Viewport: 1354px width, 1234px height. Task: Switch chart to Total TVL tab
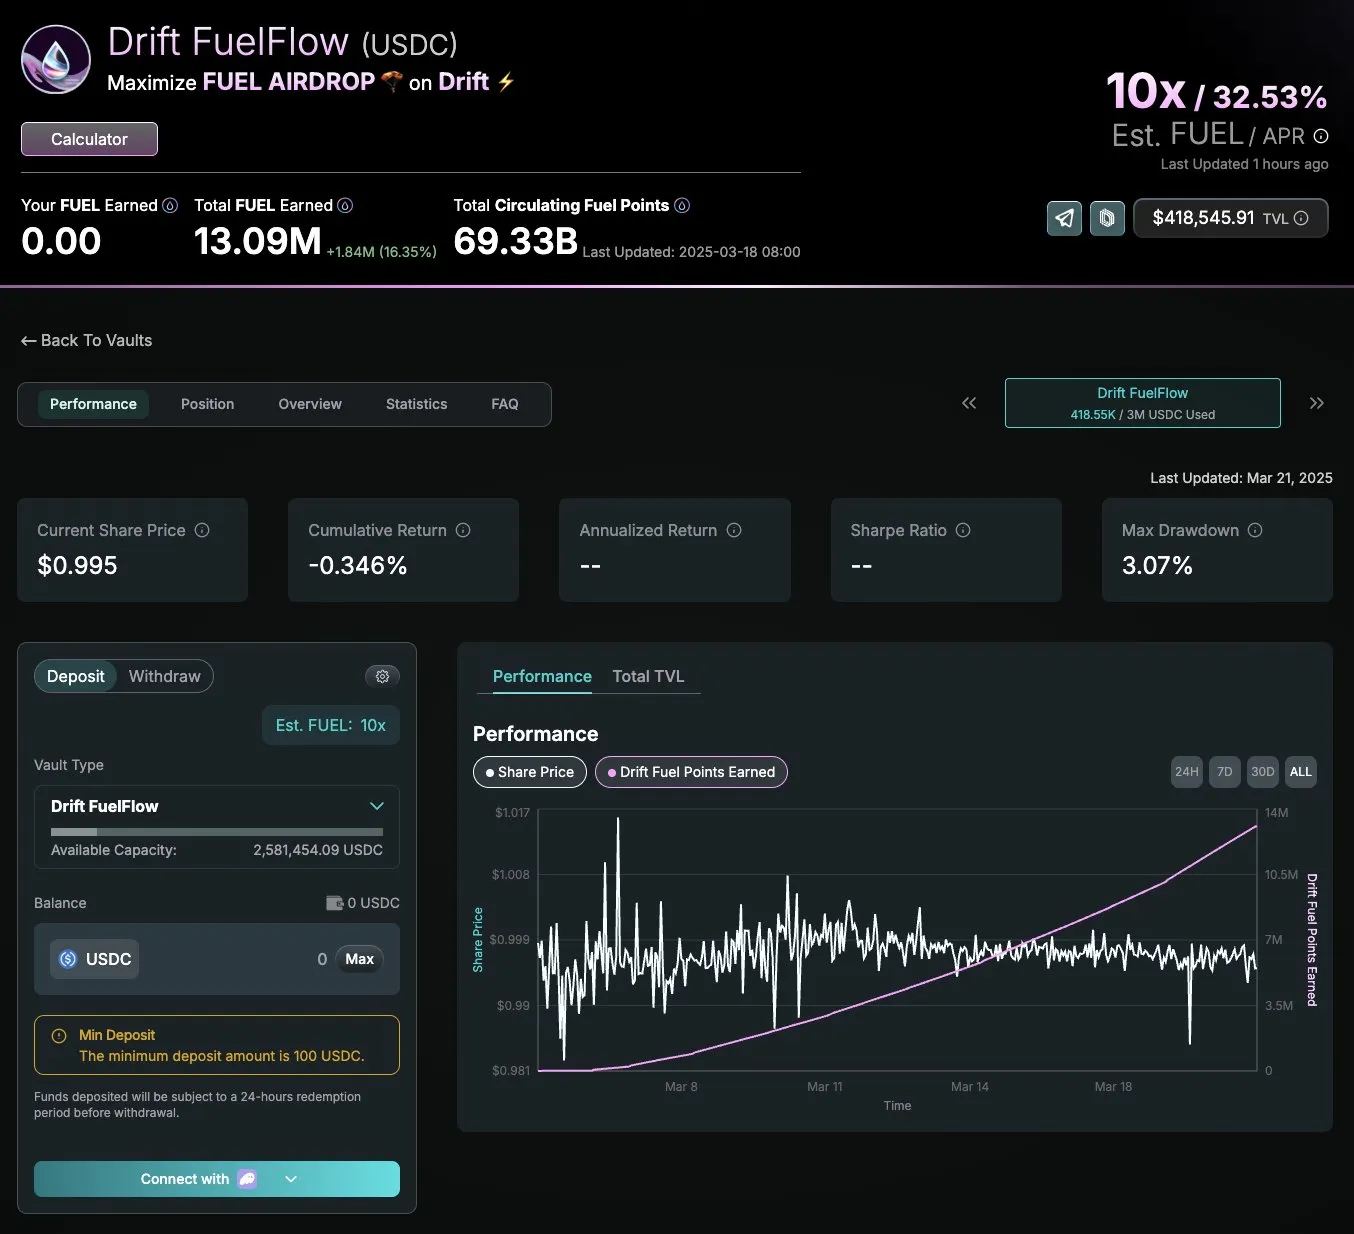(x=648, y=676)
